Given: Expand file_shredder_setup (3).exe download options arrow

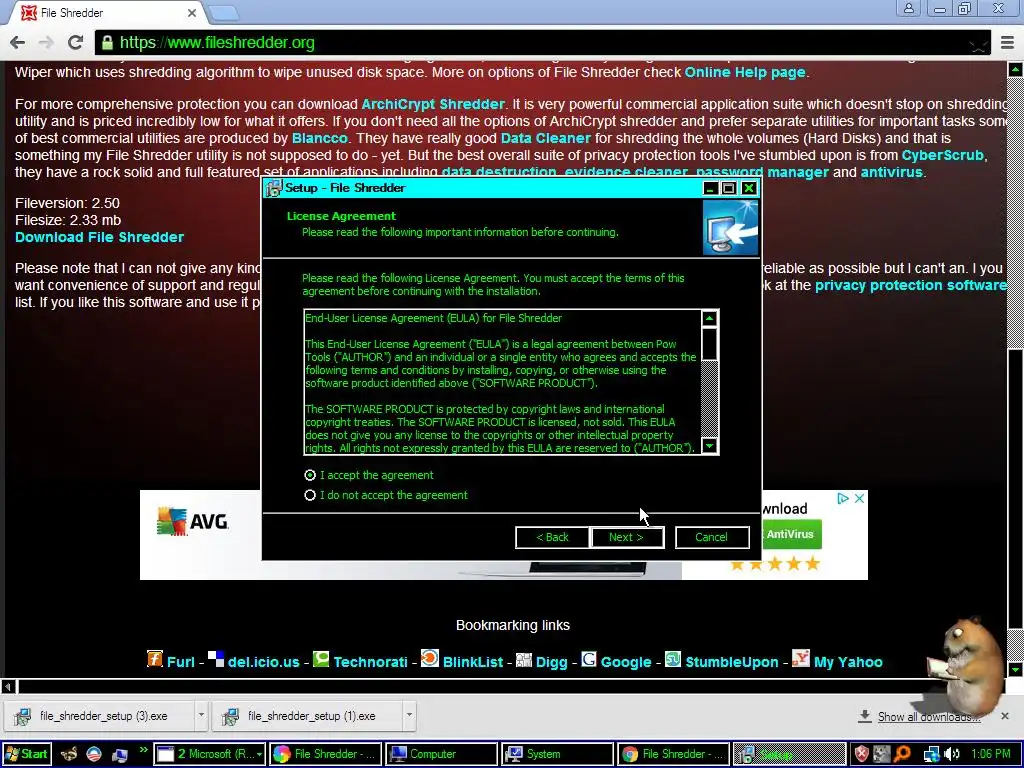Looking at the screenshot, I should click(201, 715).
